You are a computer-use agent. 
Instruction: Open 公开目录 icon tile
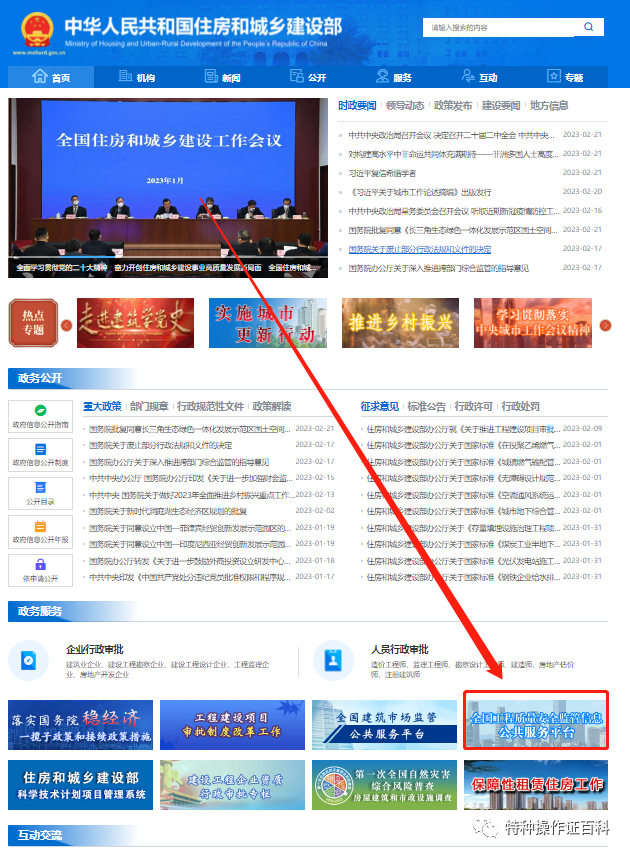(x=40, y=494)
